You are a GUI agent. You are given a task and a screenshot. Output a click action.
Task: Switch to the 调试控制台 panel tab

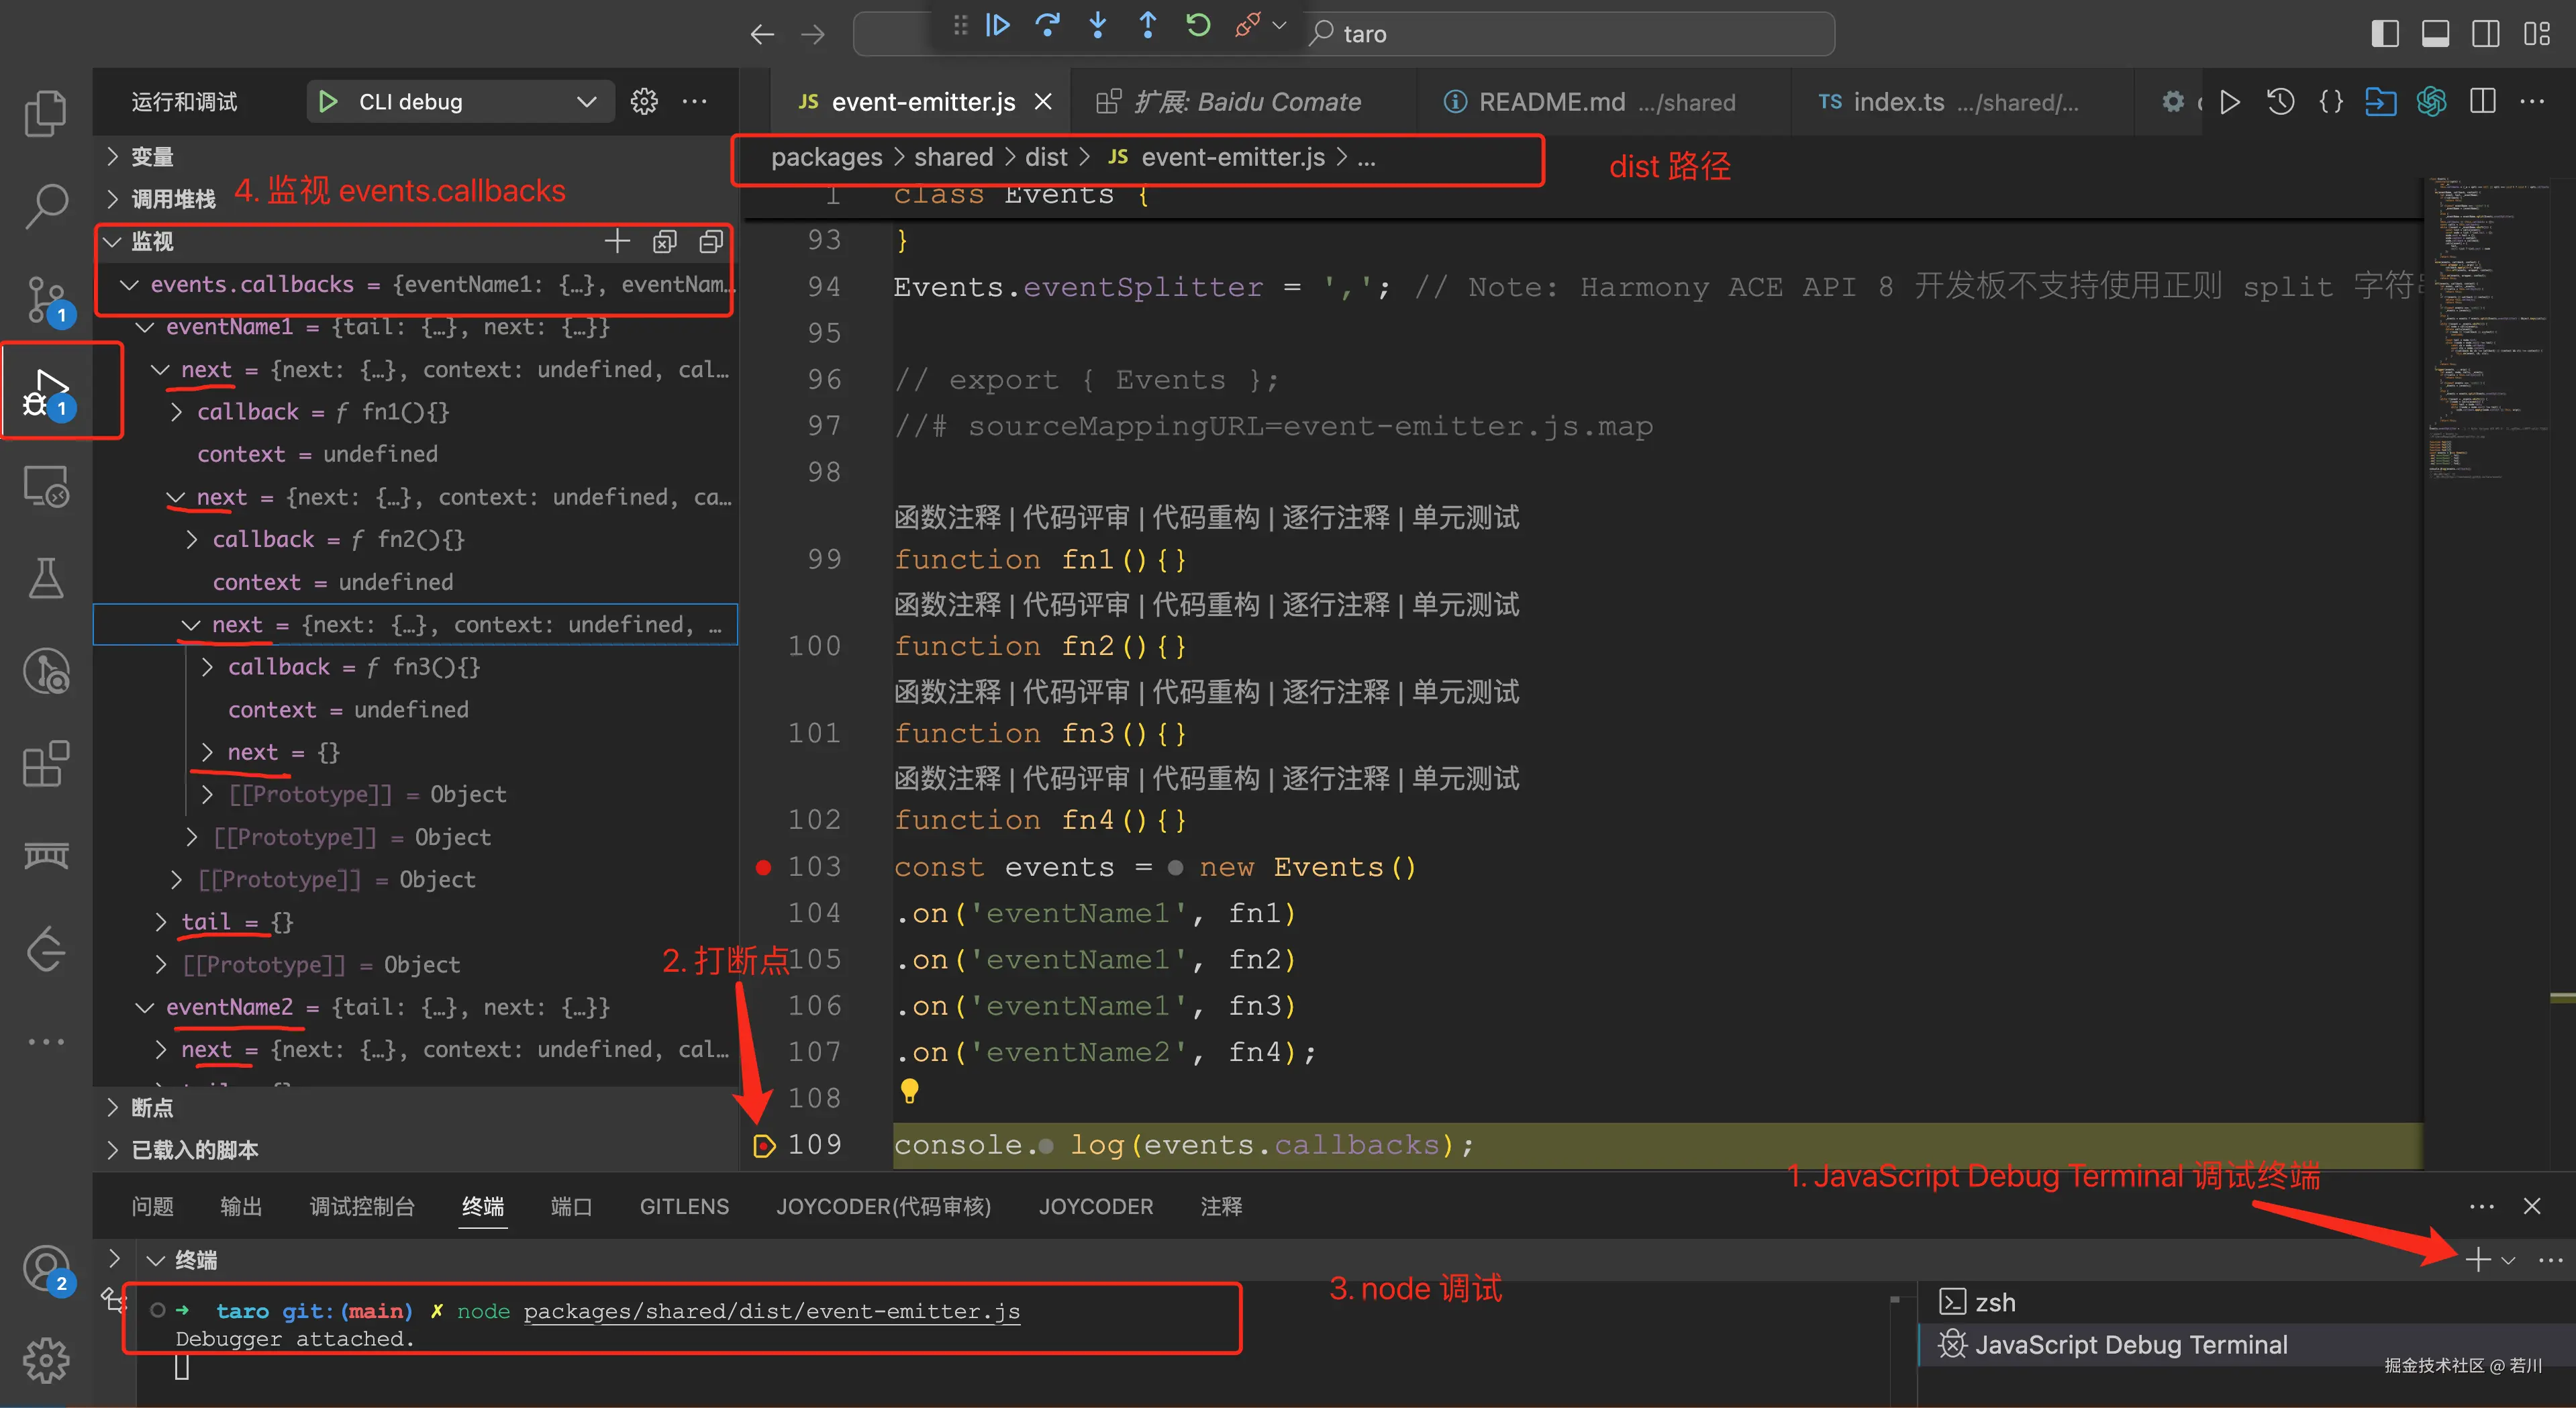[361, 1206]
